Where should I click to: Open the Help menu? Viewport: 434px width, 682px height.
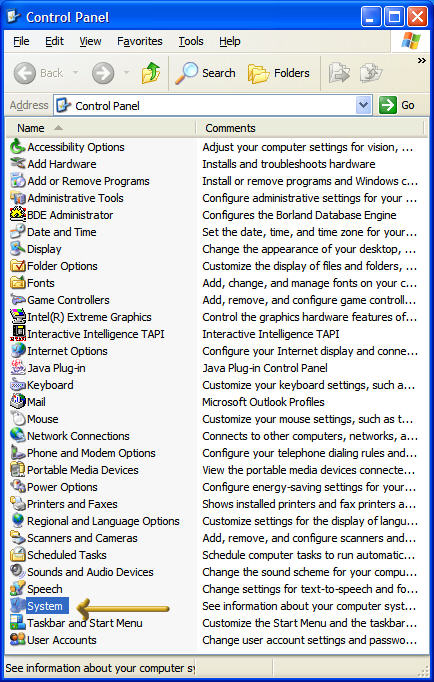point(230,41)
